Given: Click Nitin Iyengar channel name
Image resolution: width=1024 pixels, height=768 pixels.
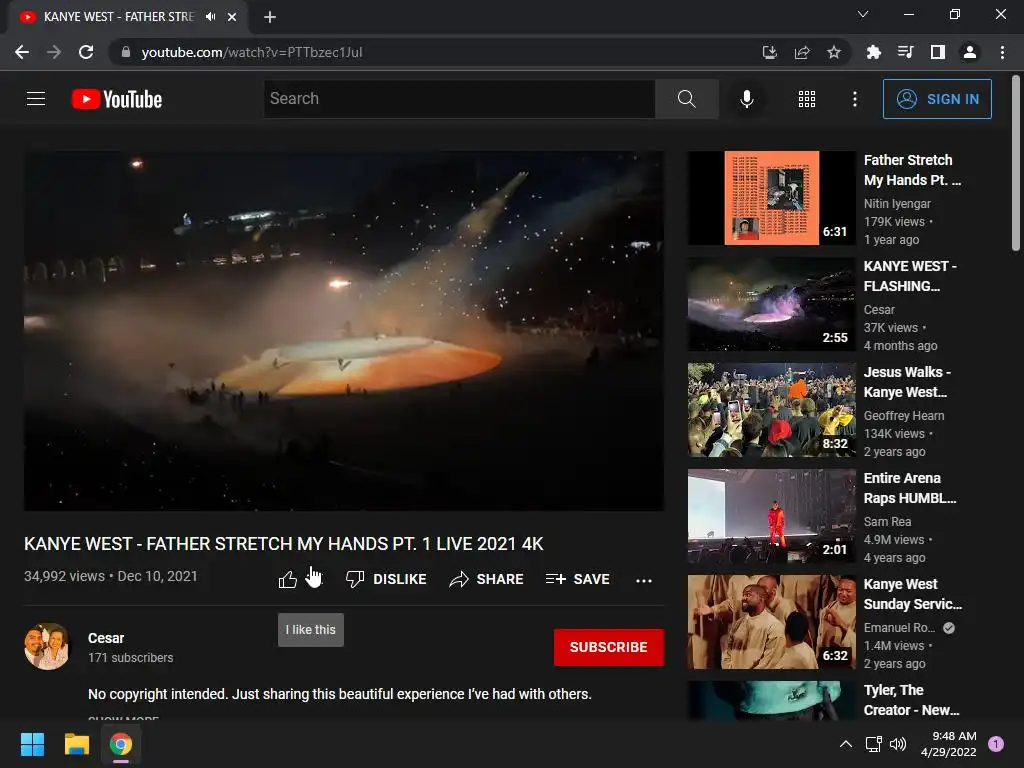Looking at the screenshot, I should pos(897,204).
